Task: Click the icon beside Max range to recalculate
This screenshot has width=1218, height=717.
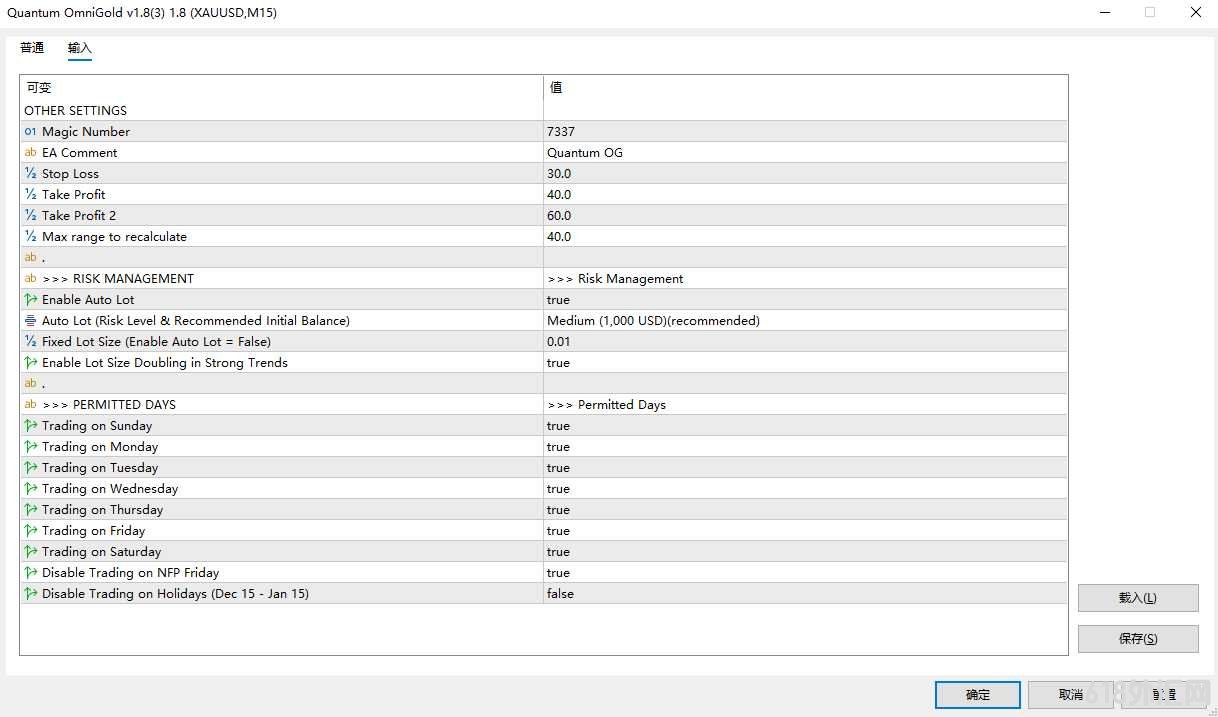Action: point(30,237)
